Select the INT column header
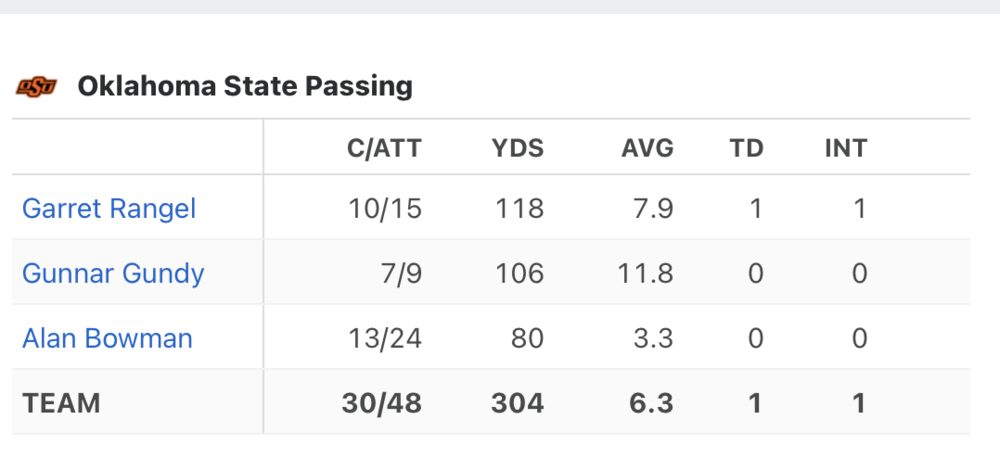The height and width of the screenshot is (458, 1000). [845, 149]
